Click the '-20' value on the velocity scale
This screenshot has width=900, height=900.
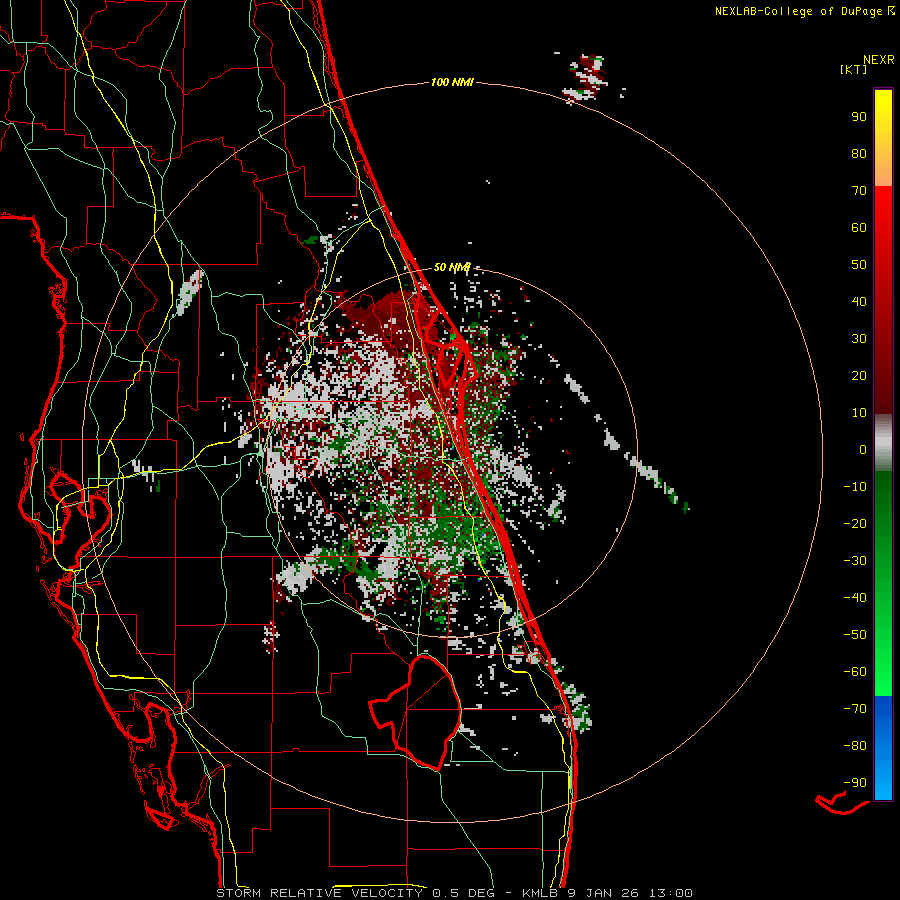pos(855,523)
